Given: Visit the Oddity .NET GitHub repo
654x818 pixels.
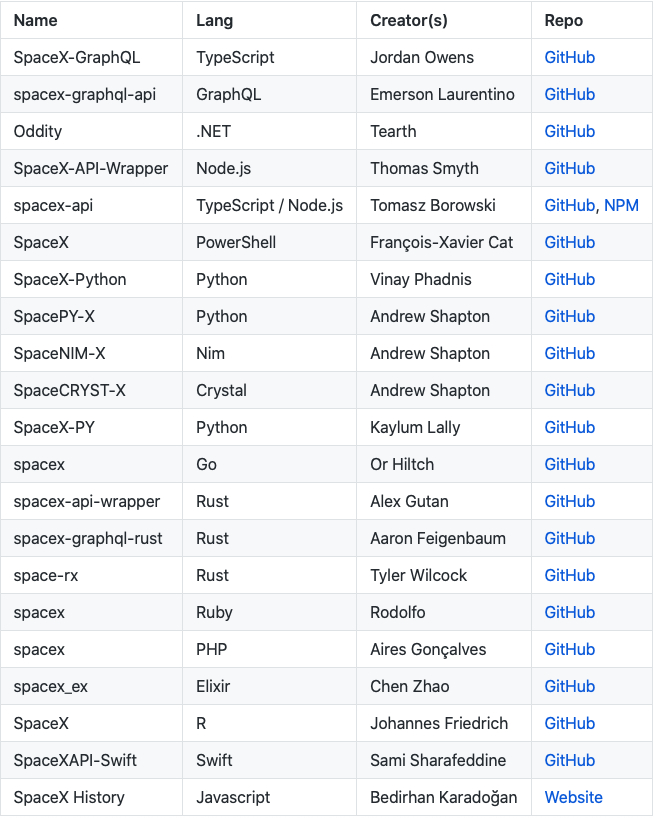Looking at the screenshot, I should click(x=570, y=131).
